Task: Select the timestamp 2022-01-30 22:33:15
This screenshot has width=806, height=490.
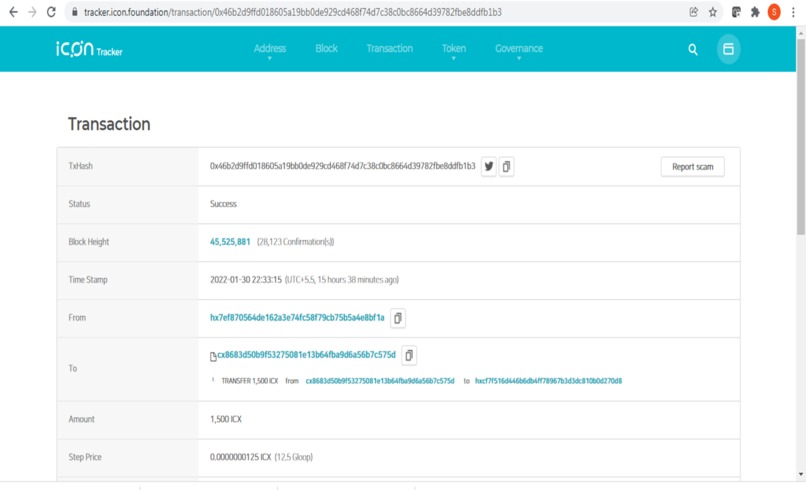Action: click(x=246, y=280)
